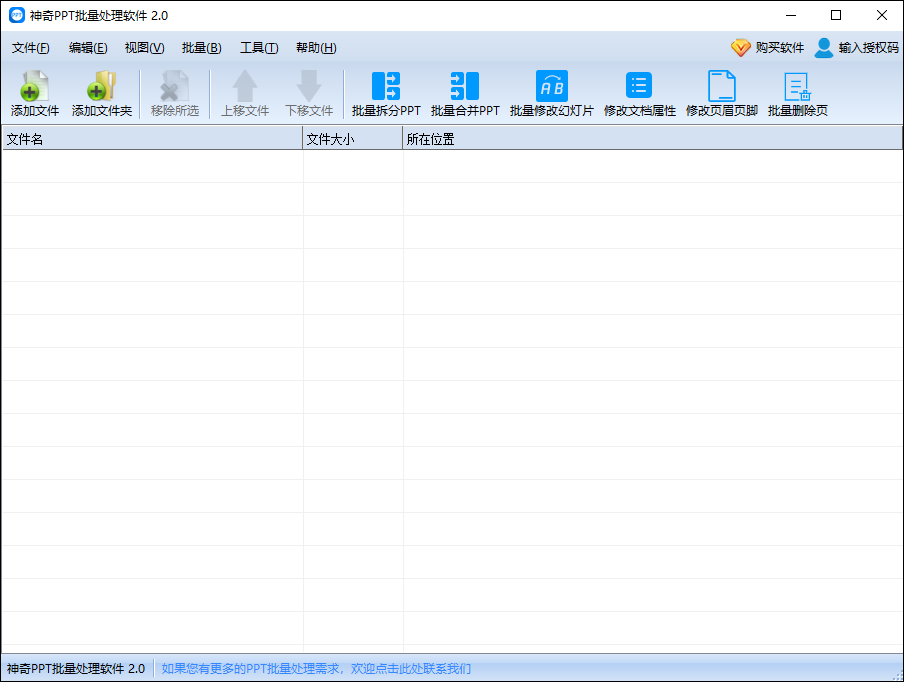Click the Add File (添加文件) icon
This screenshot has height=682, width=904.
pos(35,85)
